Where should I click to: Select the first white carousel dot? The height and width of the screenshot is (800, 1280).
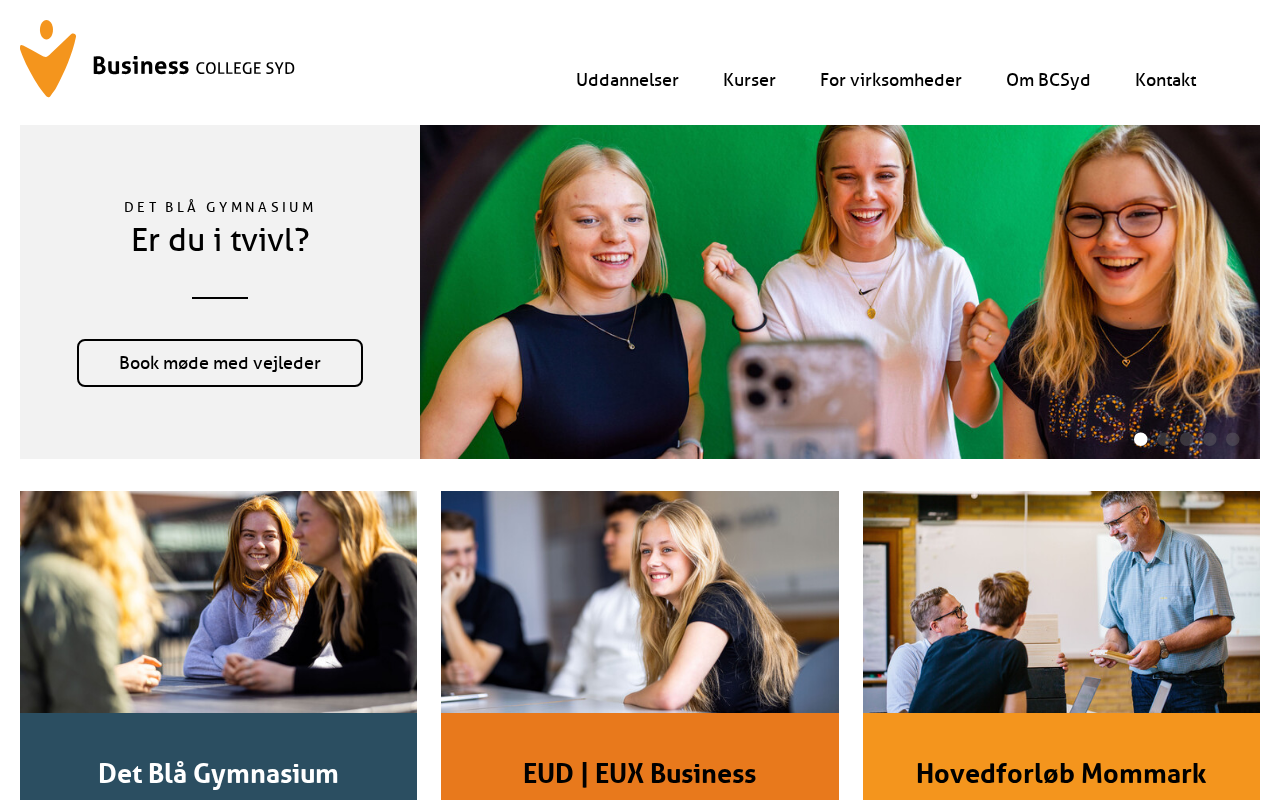1141,439
